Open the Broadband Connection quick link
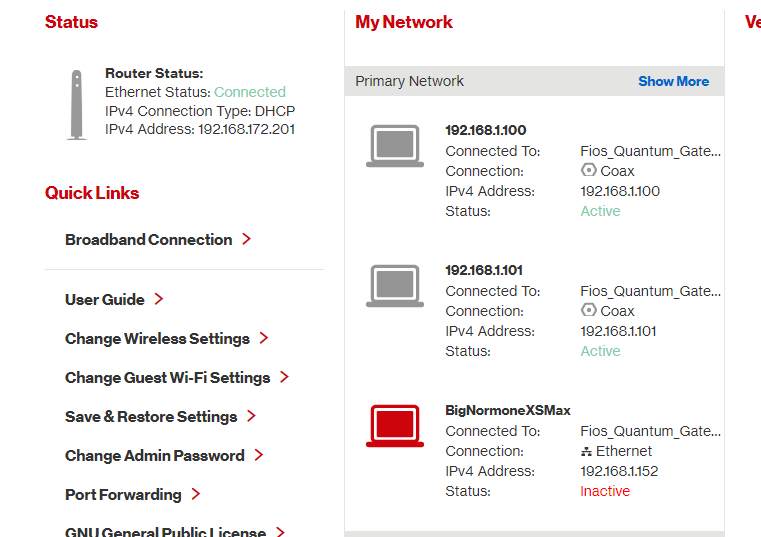Viewport: 761px width, 537px height. click(148, 240)
